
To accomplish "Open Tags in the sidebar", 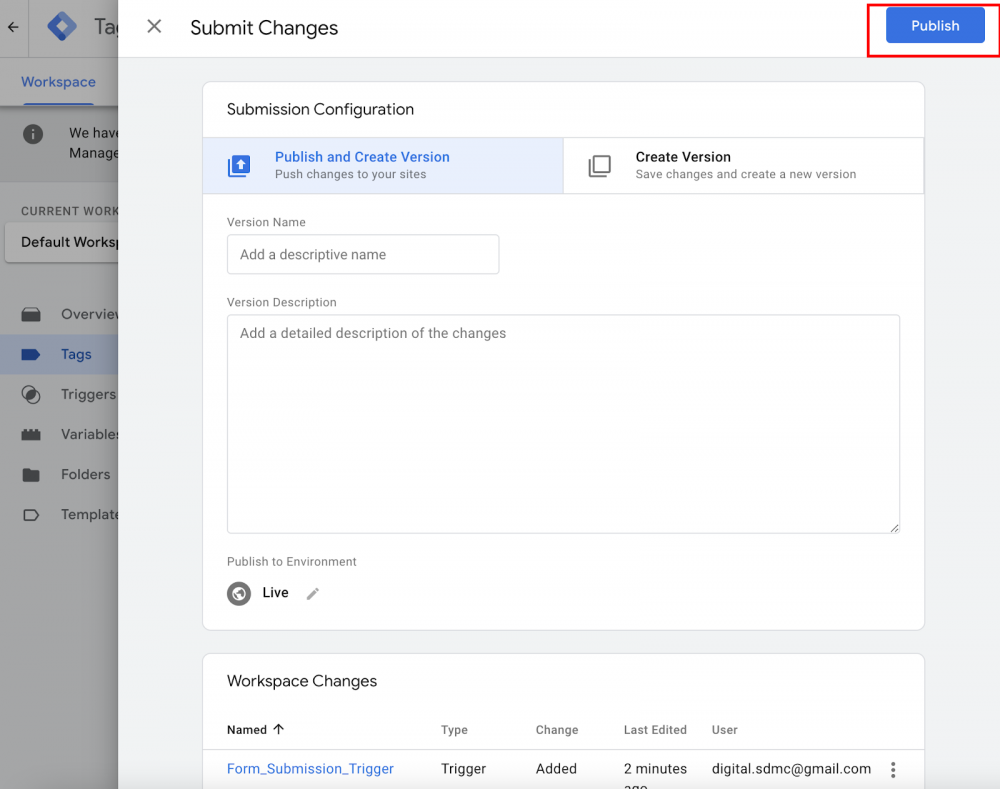I will point(75,354).
